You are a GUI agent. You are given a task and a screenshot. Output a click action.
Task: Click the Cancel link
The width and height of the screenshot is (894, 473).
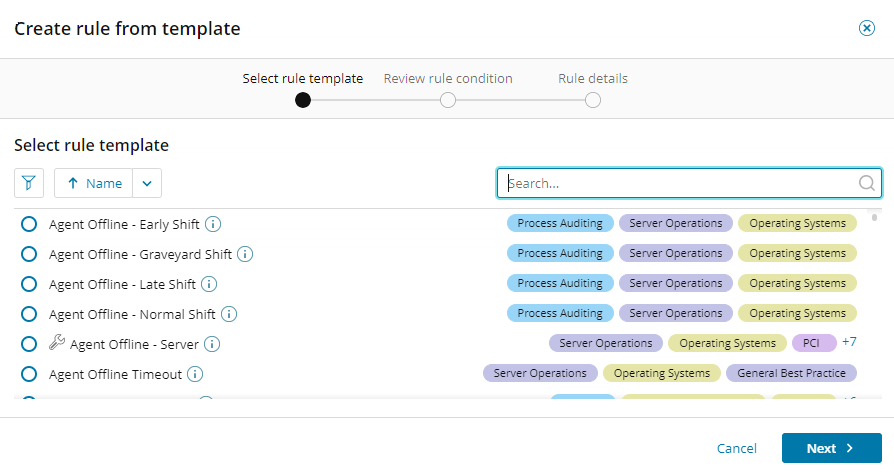tap(737, 448)
